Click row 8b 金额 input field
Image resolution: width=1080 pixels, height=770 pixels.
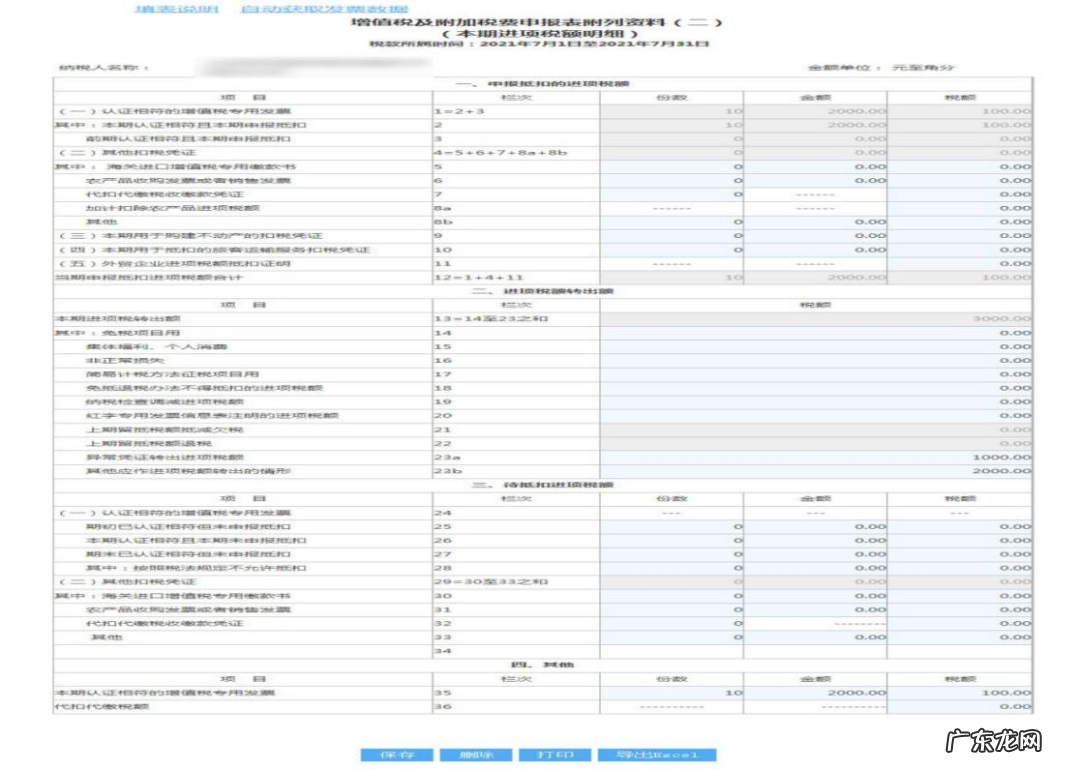[815, 222]
